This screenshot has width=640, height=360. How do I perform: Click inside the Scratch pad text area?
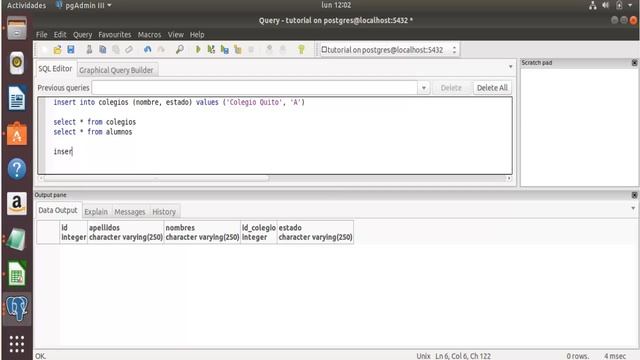point(579,127)
